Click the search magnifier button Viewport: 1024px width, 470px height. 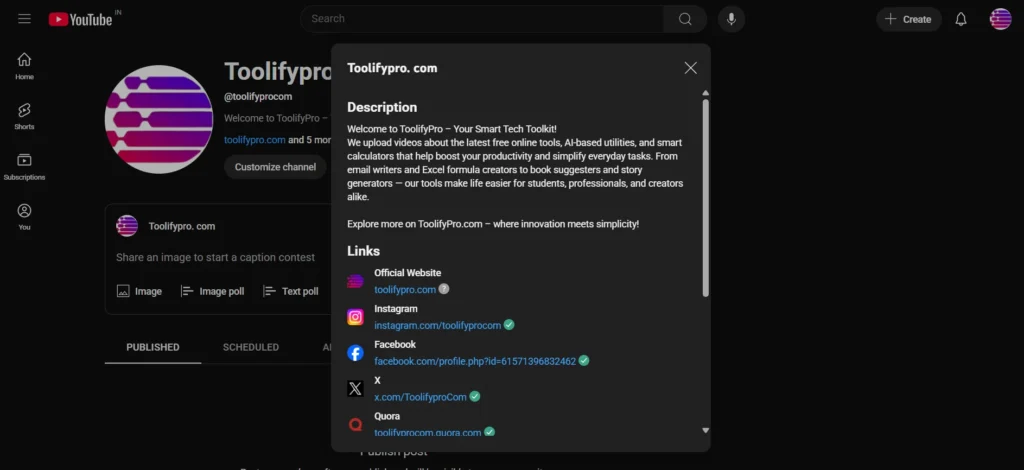[x=685, y=19]
